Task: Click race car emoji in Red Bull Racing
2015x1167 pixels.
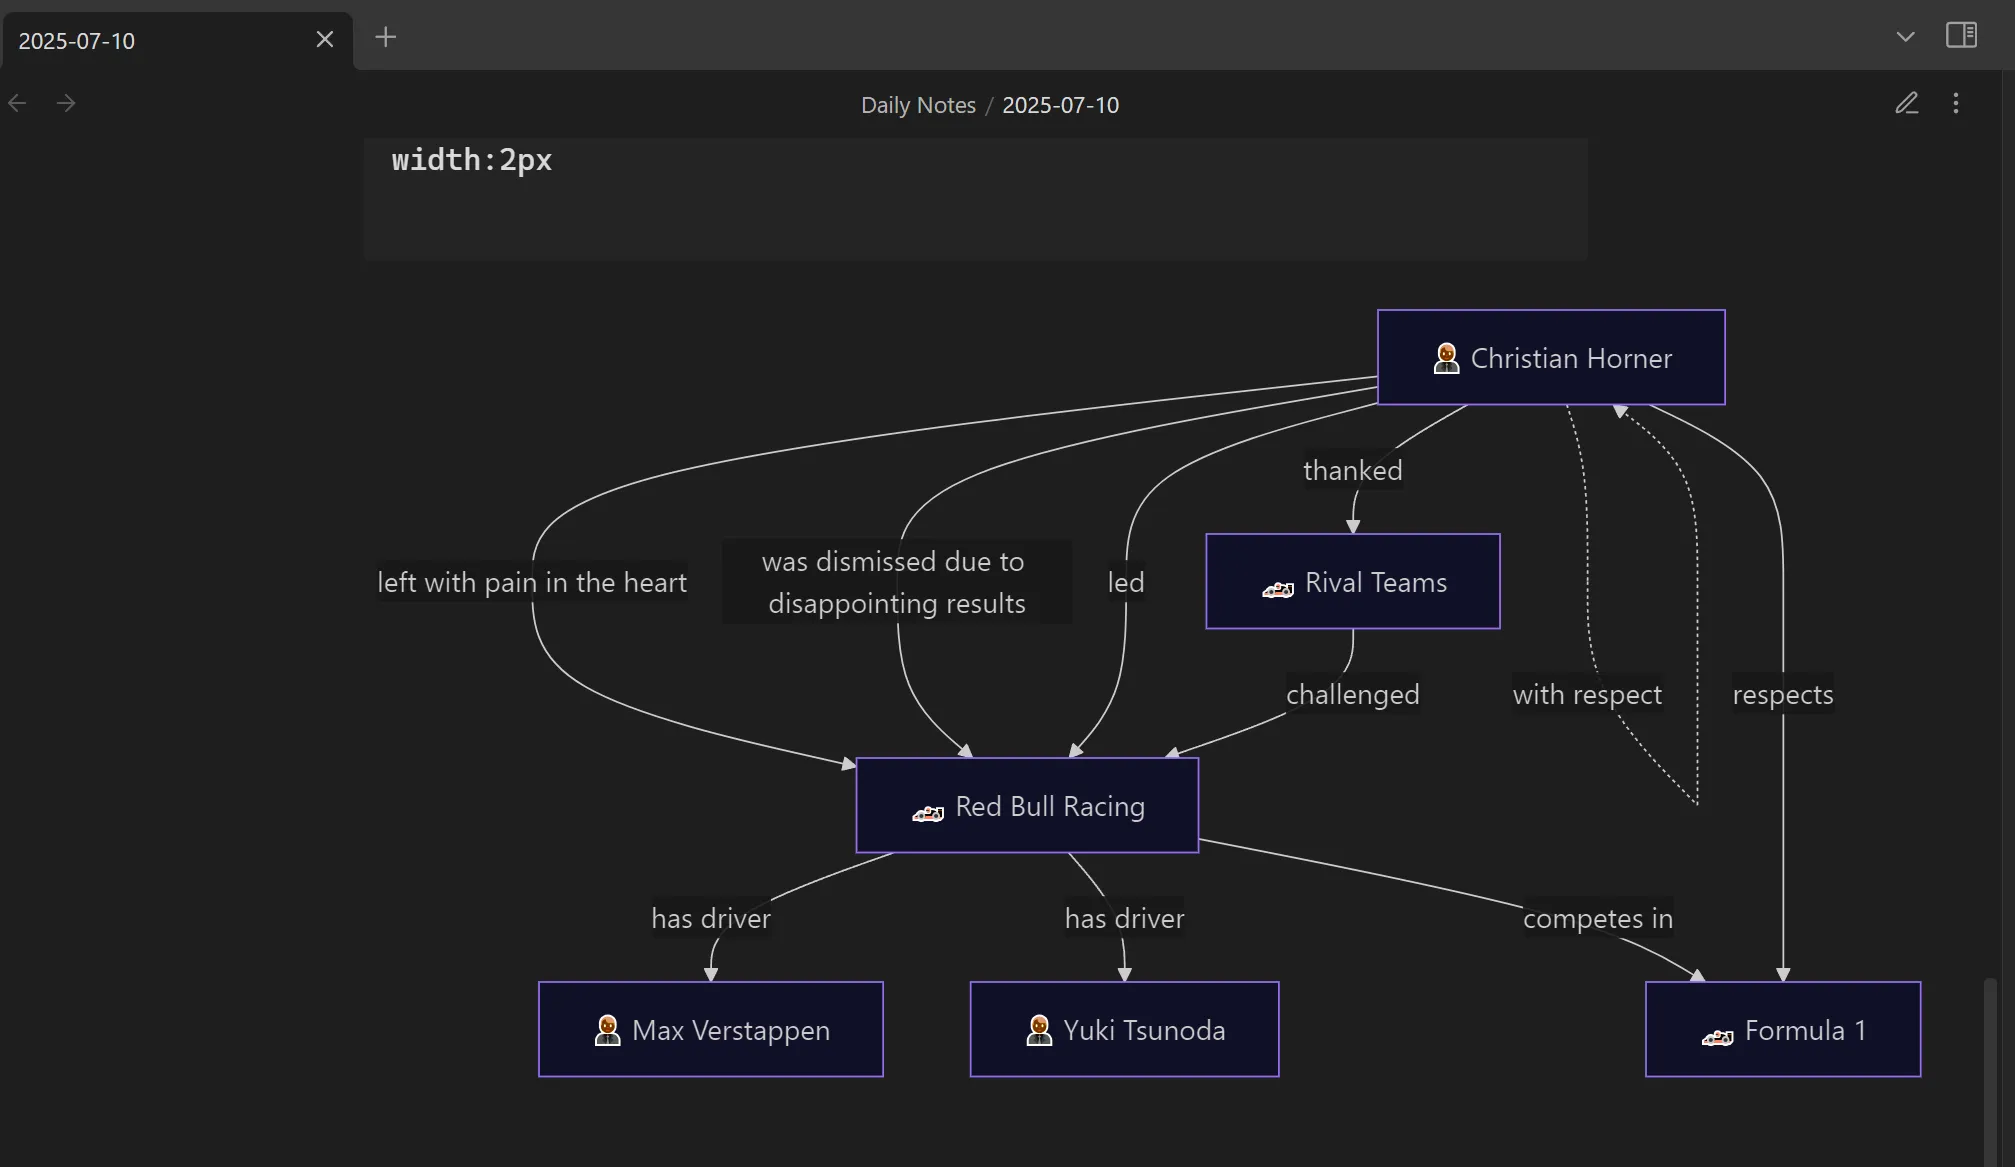Action: coord(927,812)
